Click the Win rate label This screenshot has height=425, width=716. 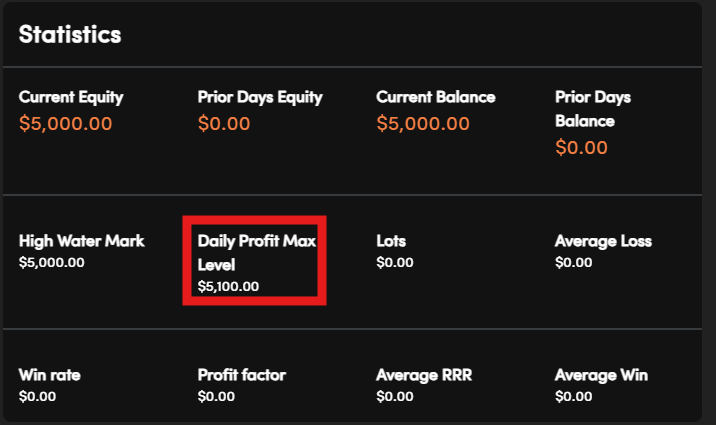click(x=50, y=375)
